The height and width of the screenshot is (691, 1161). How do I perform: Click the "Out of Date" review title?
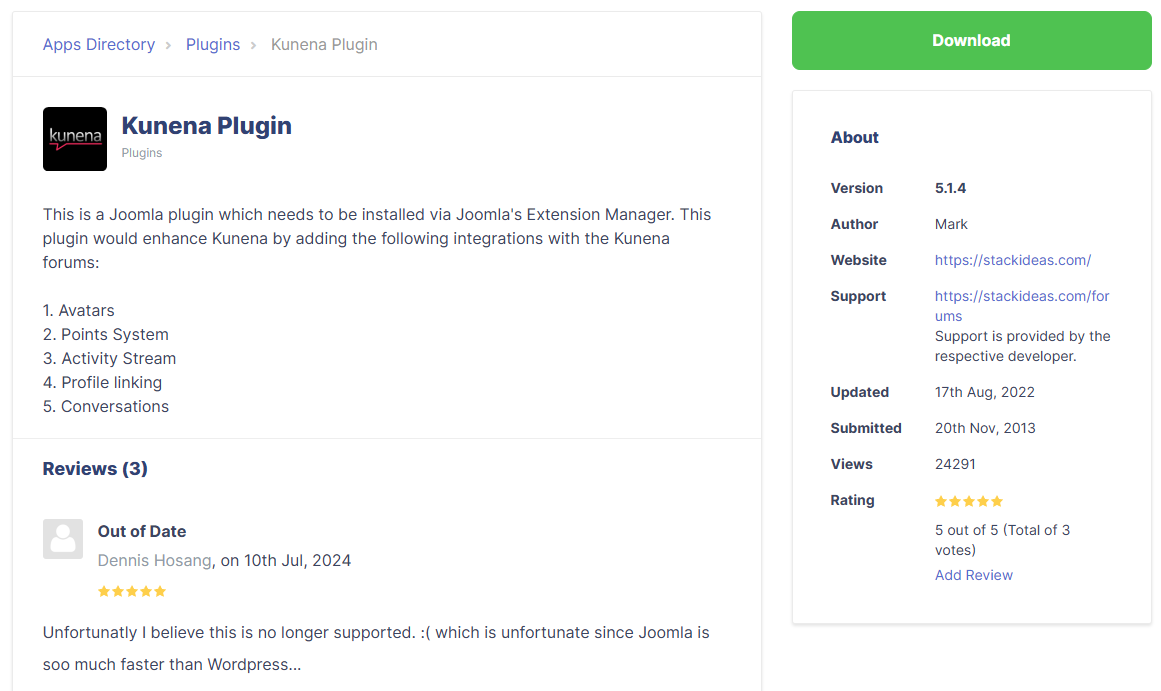point(142,531)
